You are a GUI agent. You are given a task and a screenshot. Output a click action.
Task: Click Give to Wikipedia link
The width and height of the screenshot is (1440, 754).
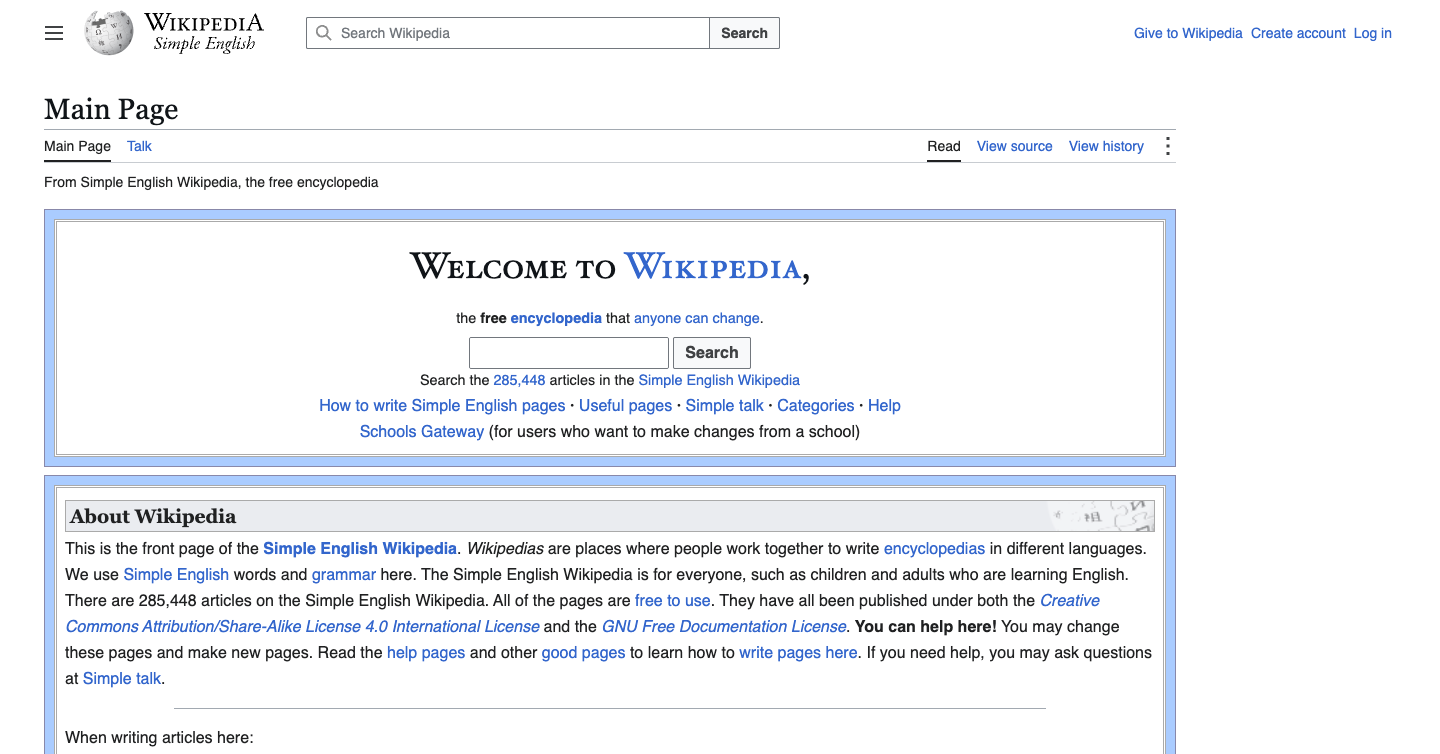pyautogui.click(x=1188, y=33)
